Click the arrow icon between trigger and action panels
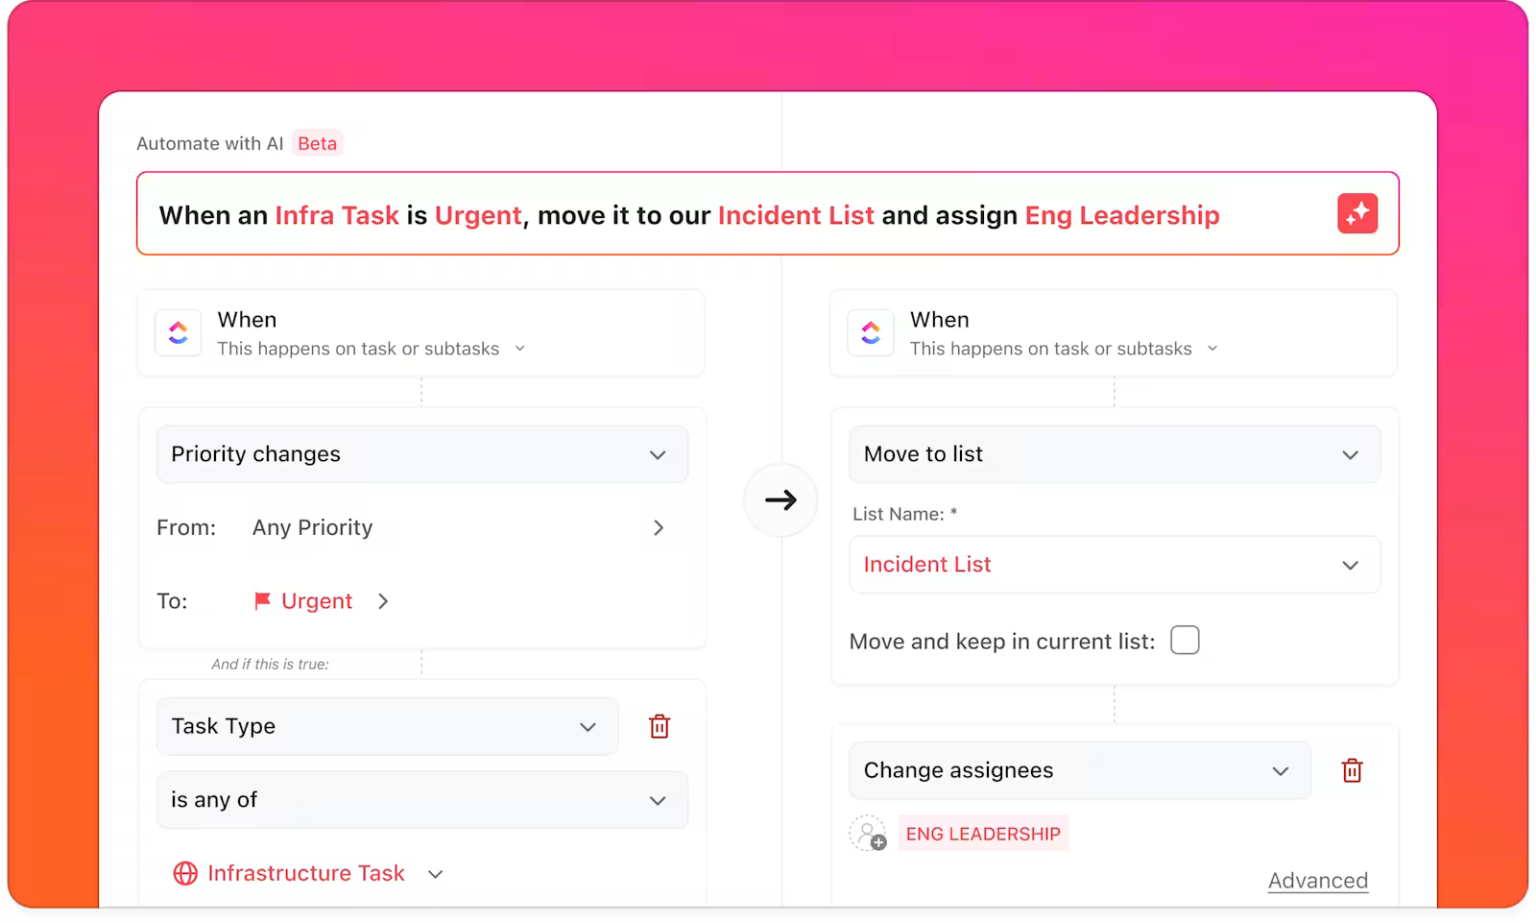Viewport: 1536px width, 923px height. click(780, 499)
